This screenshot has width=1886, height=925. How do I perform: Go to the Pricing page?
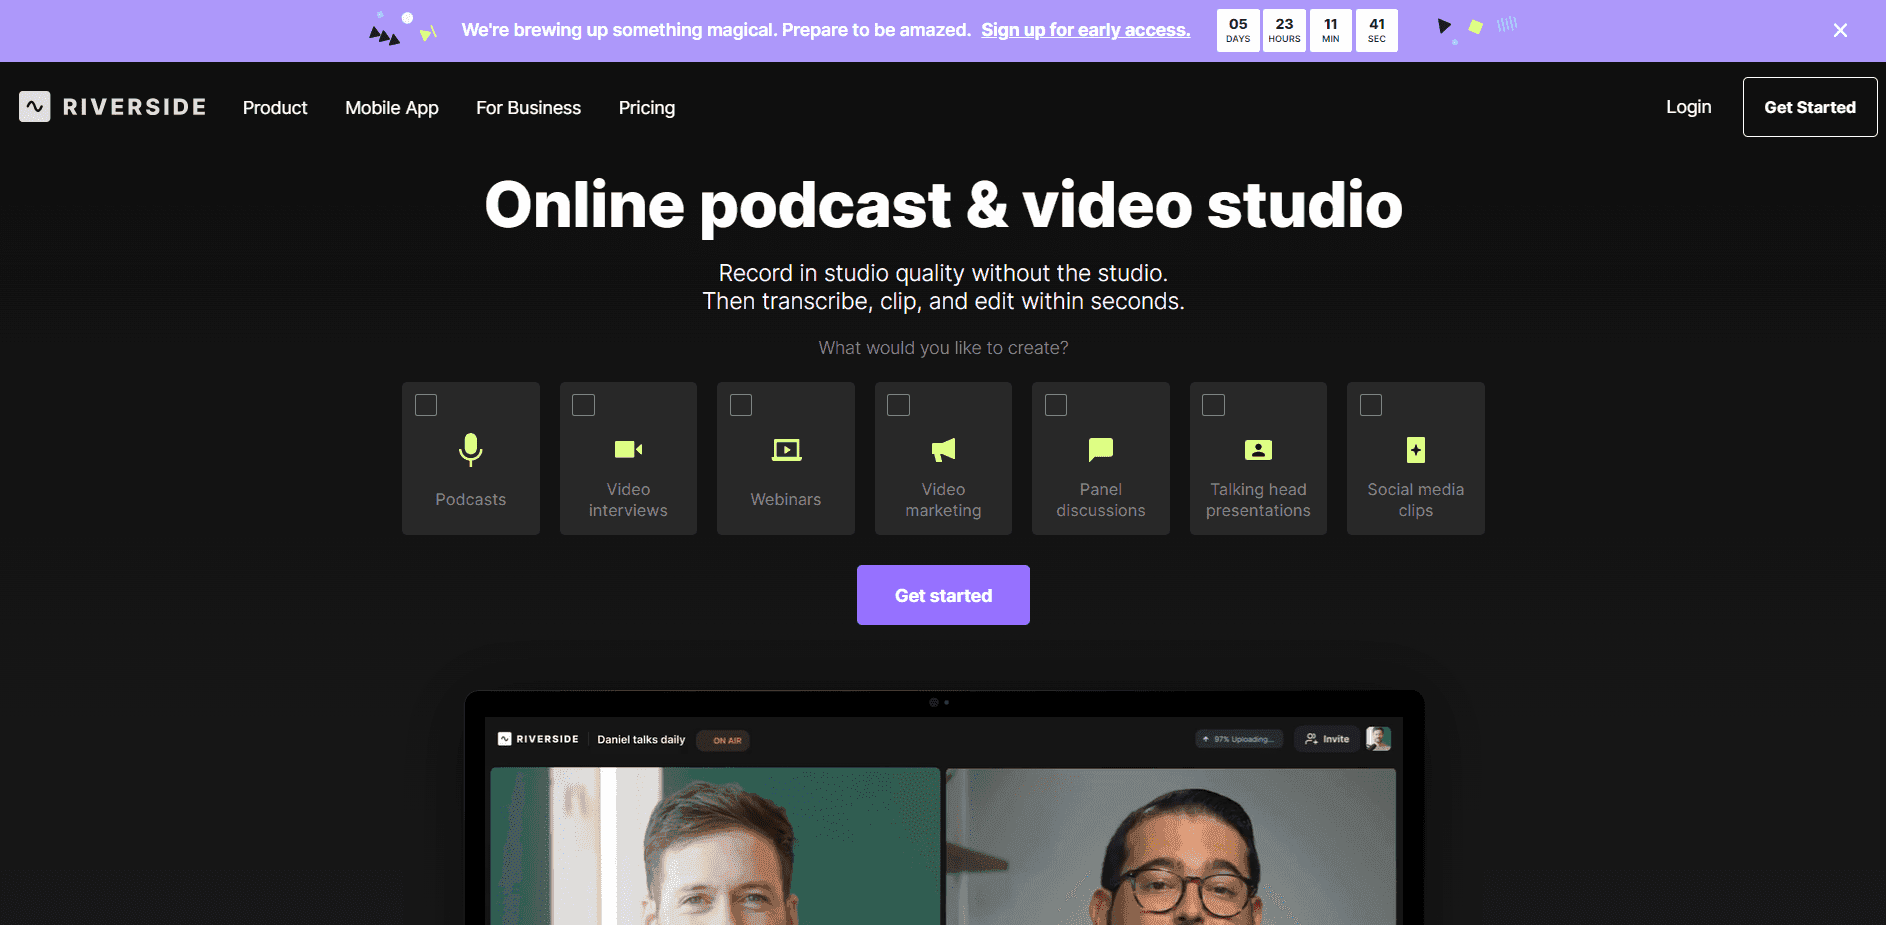[647, 108]
